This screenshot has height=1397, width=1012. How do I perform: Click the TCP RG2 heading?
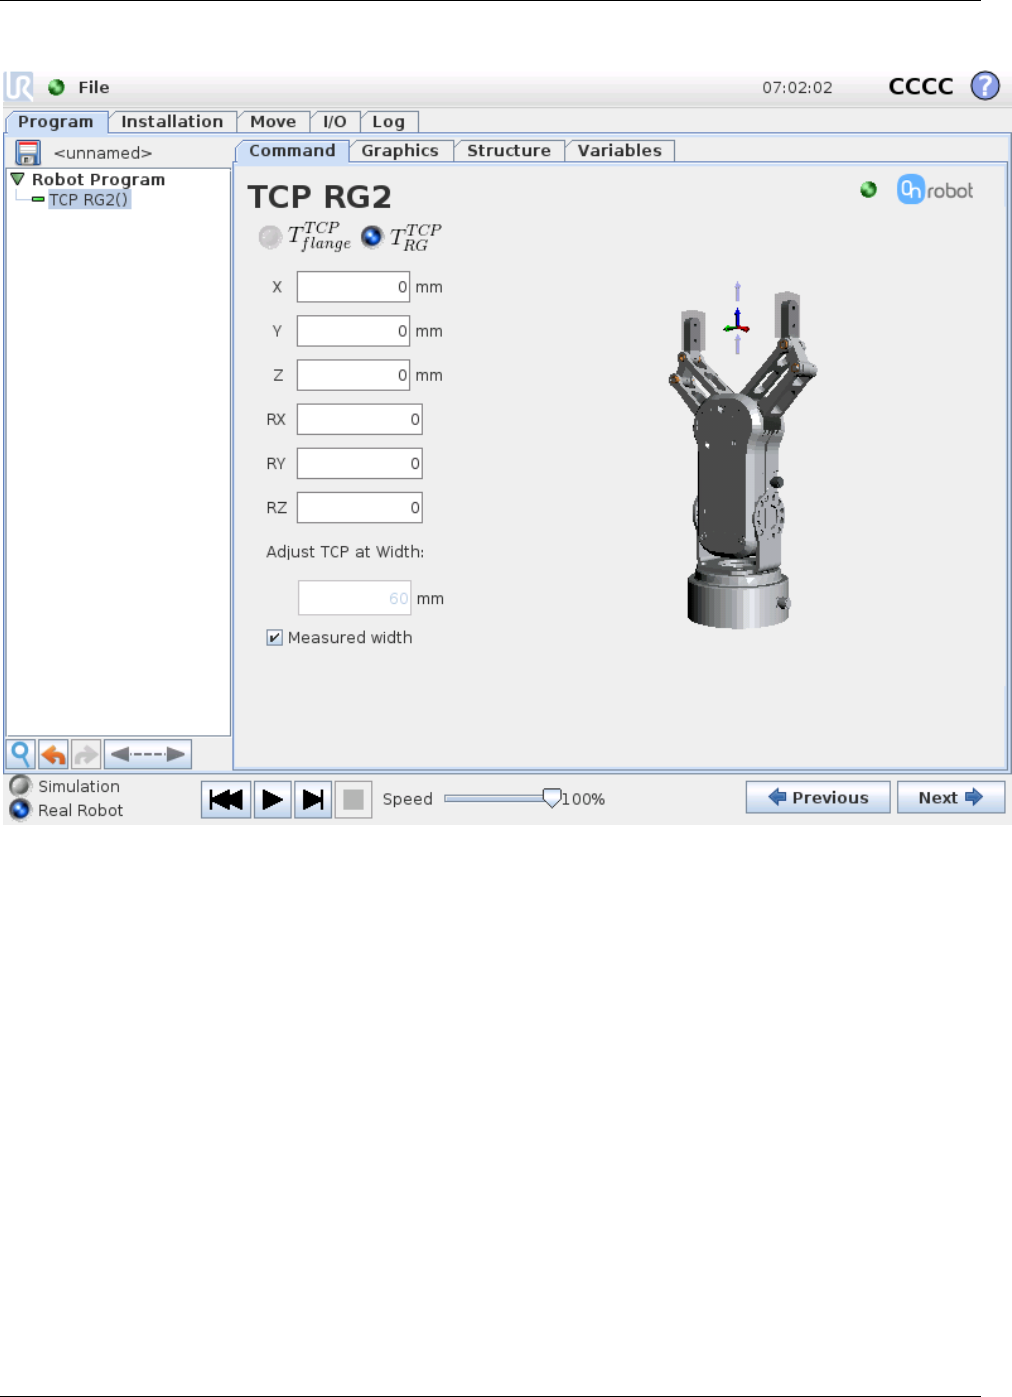coord(319,197)
